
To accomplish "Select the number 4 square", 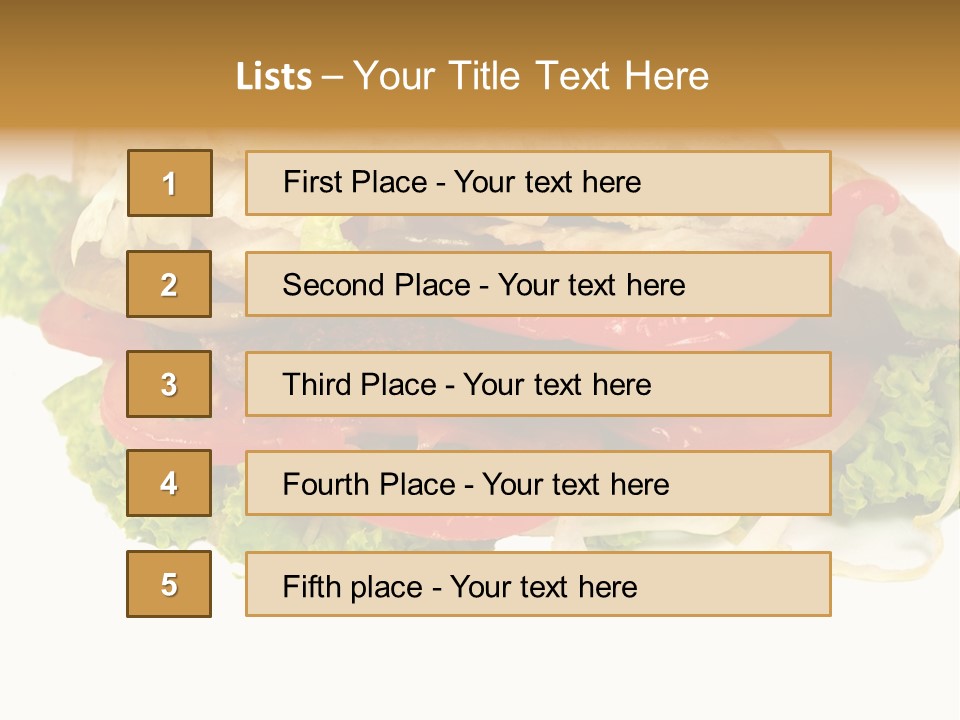I will (x=170, y=484).
